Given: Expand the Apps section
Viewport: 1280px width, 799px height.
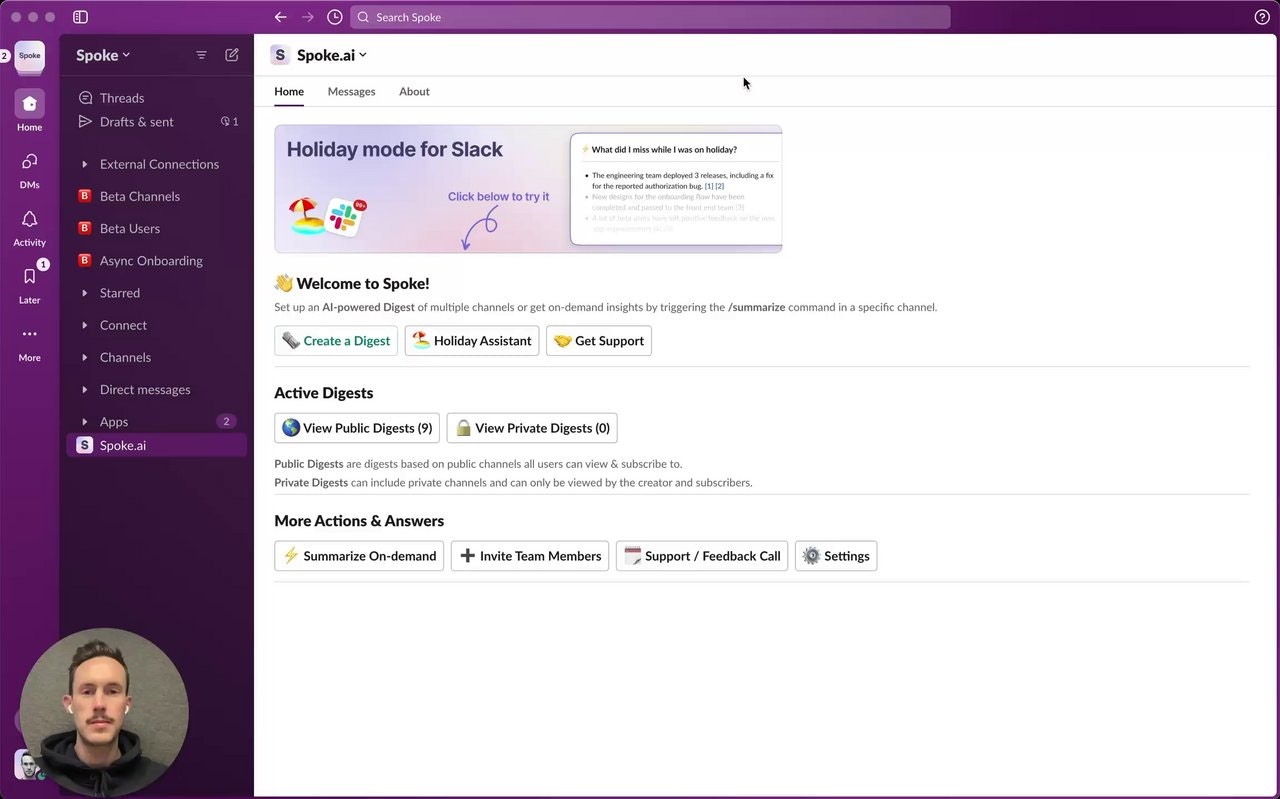Looking at the screenshot, I should point(113,421).
